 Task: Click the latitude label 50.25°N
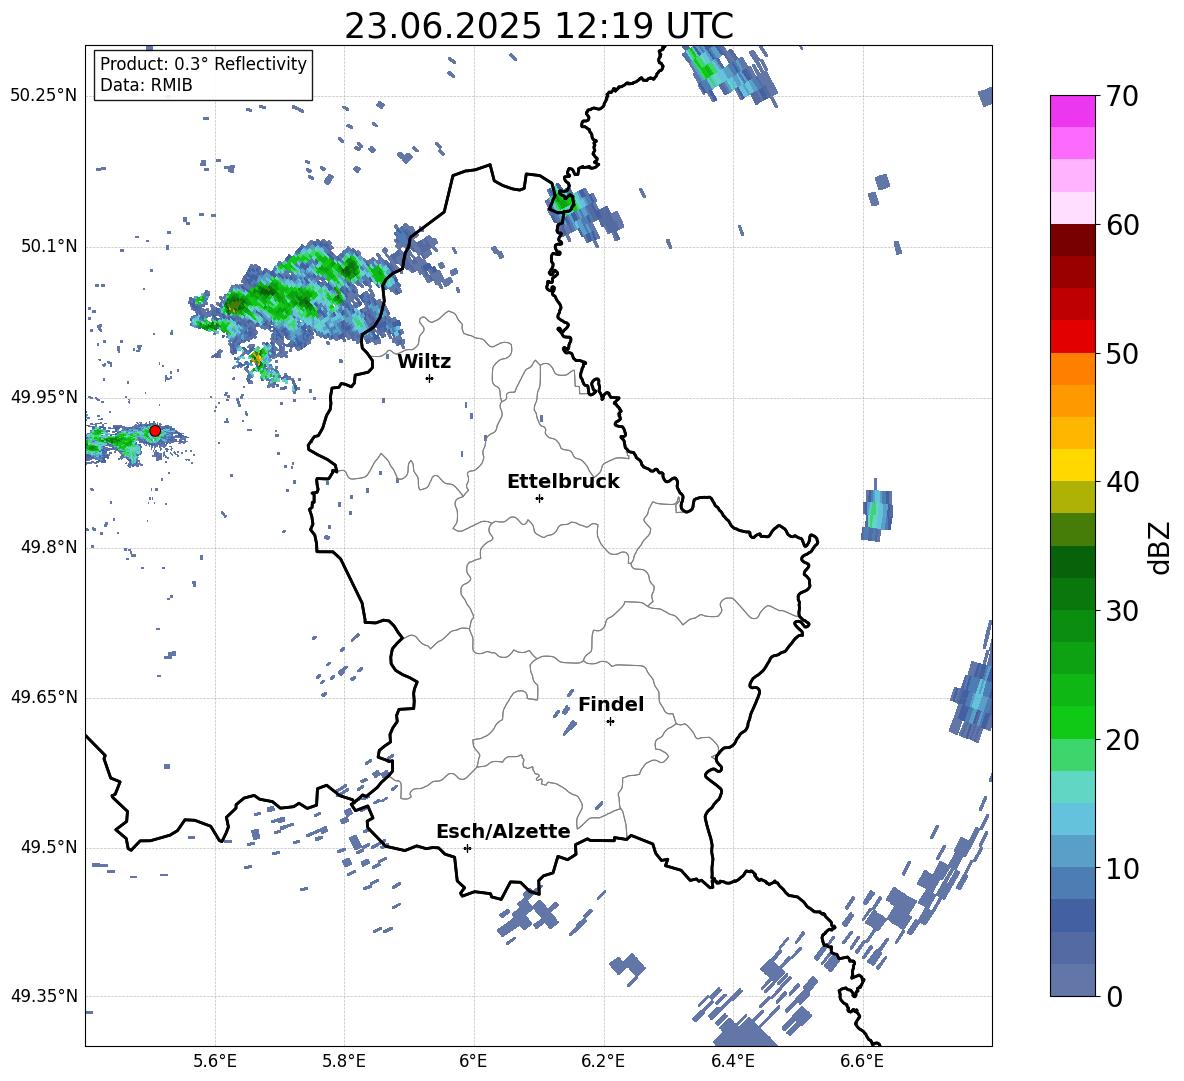click(x=44, y=96)
